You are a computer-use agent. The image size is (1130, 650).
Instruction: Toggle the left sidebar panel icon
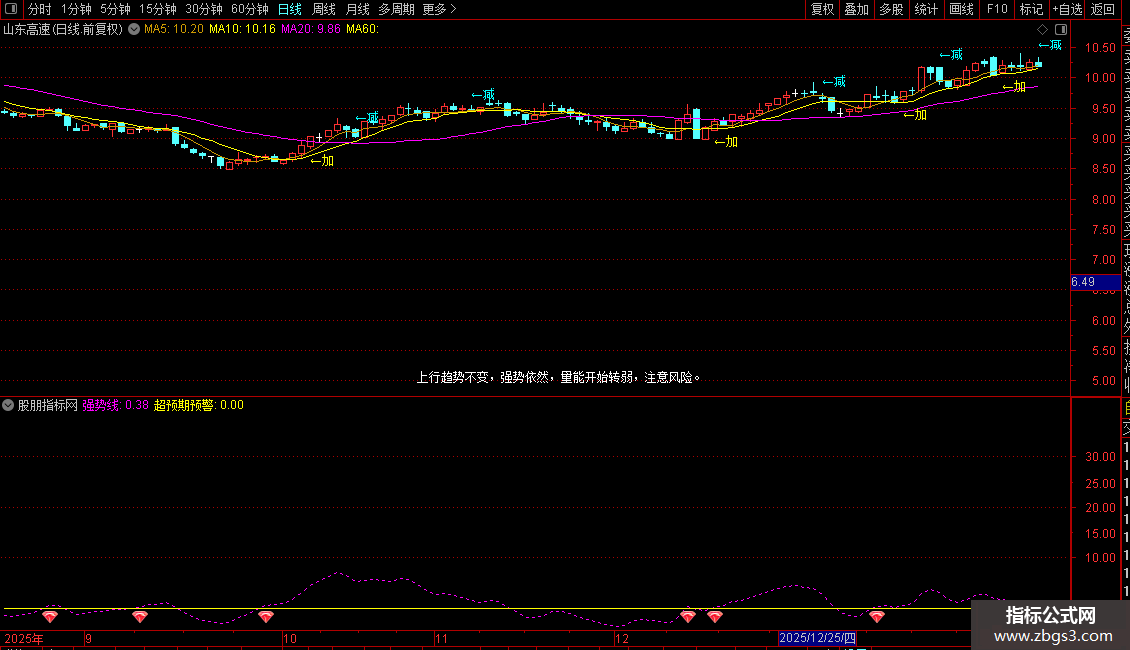(10, 9)
